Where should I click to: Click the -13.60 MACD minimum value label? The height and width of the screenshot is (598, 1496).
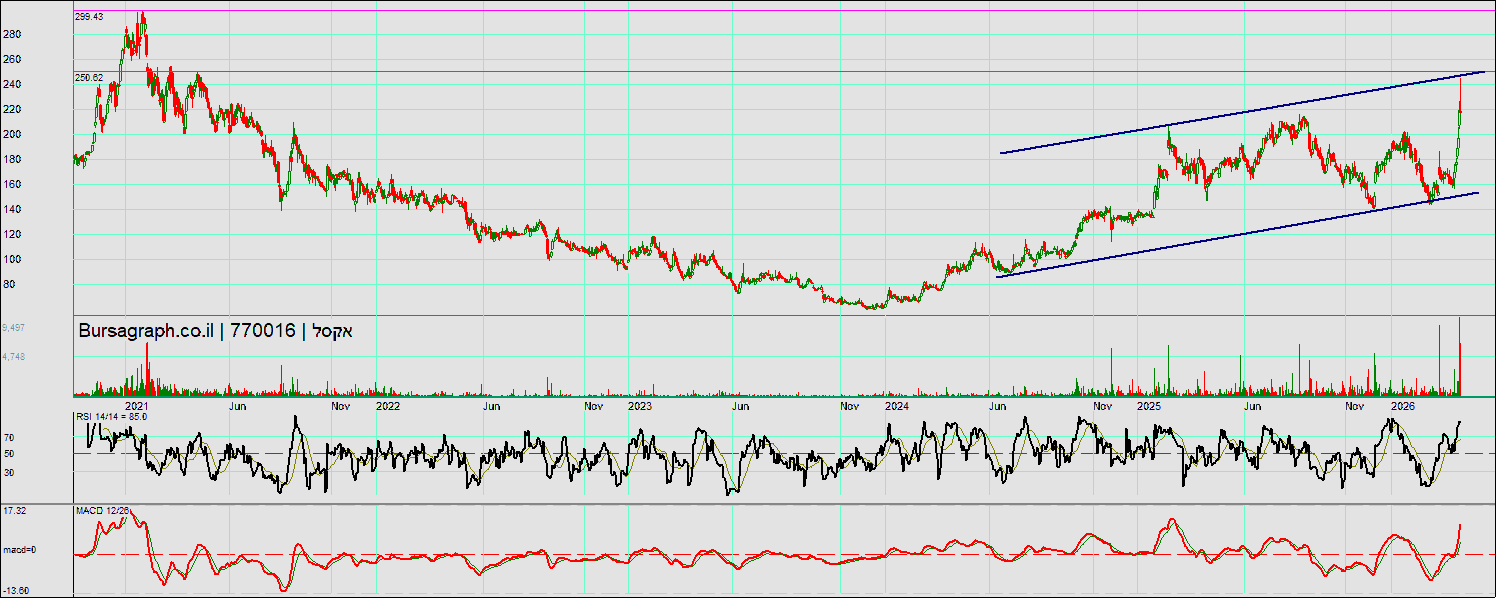click(x=16, y=590)
